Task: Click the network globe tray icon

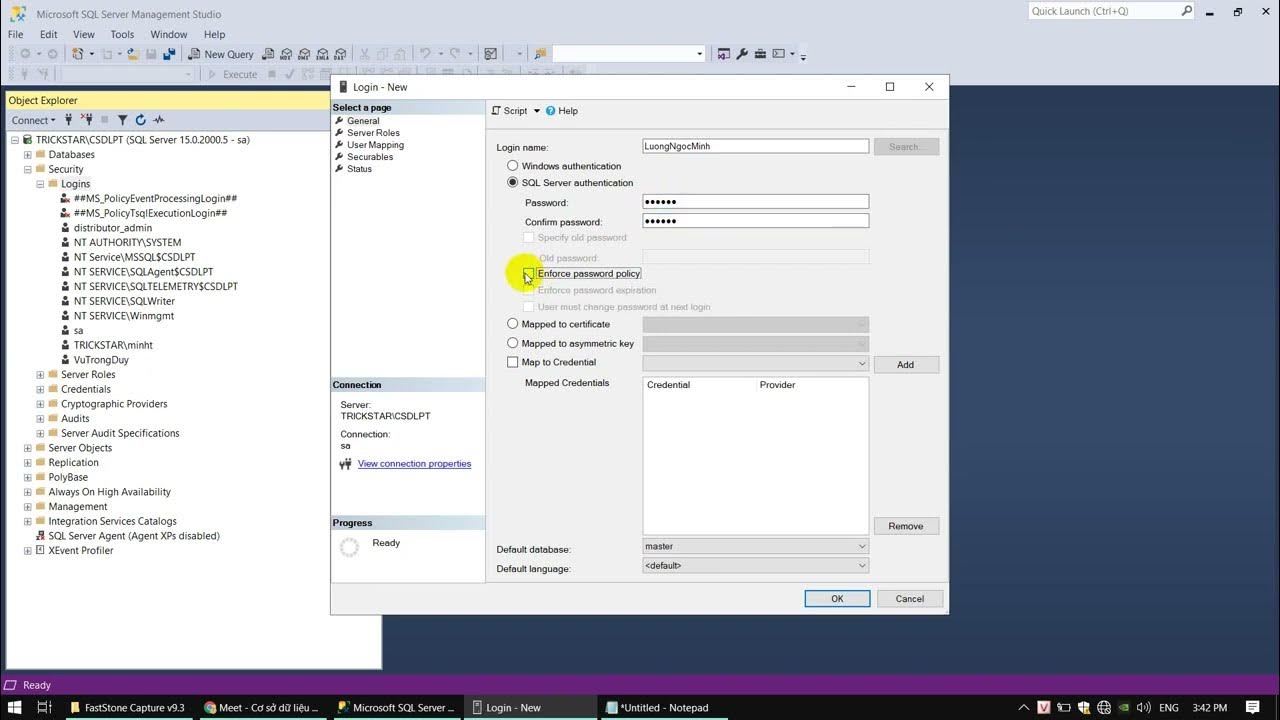Action: pyautogui.click(x=1104, y=707)
